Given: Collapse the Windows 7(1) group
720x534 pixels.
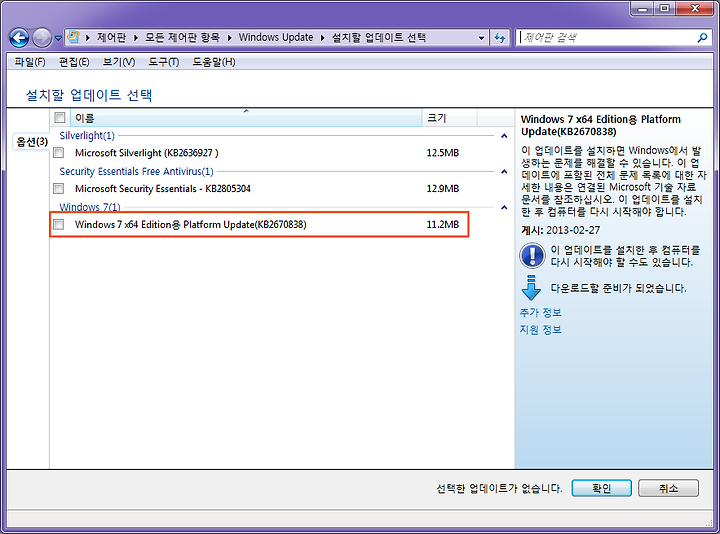Looking at the screenshot, I should (504, 208).
